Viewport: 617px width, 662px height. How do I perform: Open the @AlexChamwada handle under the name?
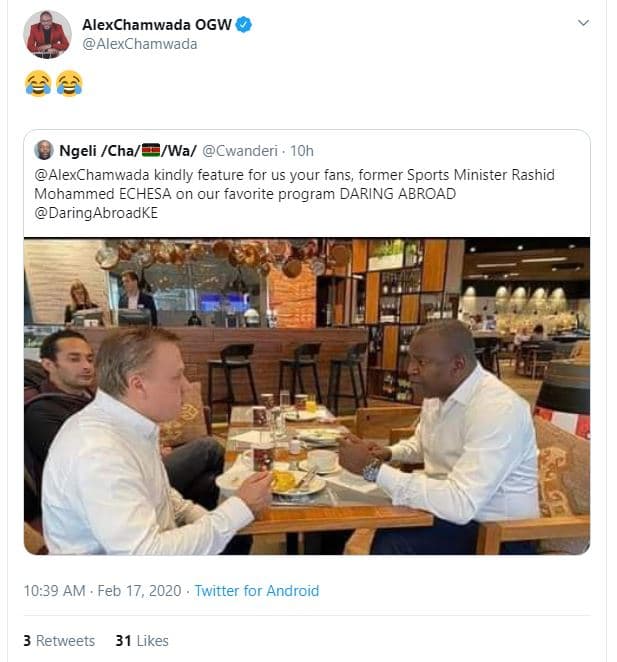click(x=139, y=44)
